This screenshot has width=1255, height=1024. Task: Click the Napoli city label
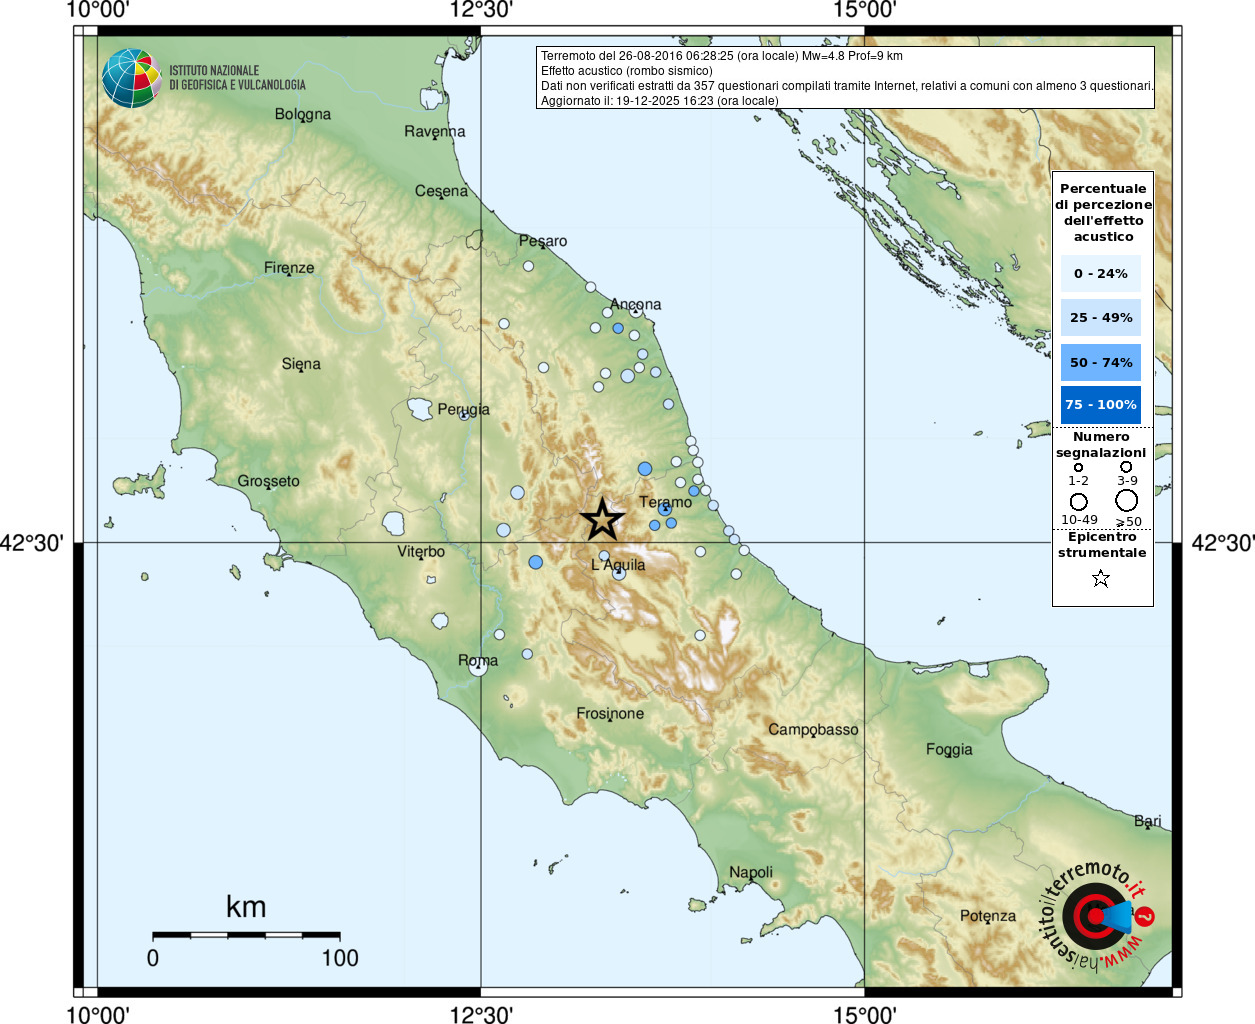point(751,872)
